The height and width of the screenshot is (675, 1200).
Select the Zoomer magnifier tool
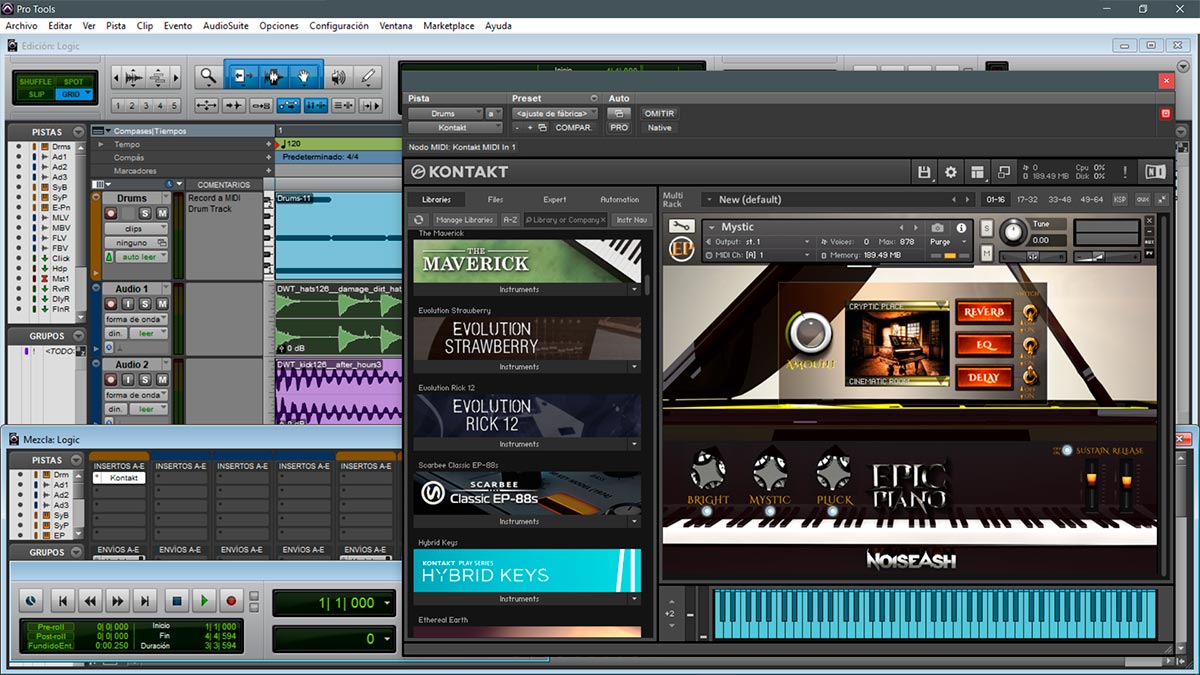(x=207, y=76)
